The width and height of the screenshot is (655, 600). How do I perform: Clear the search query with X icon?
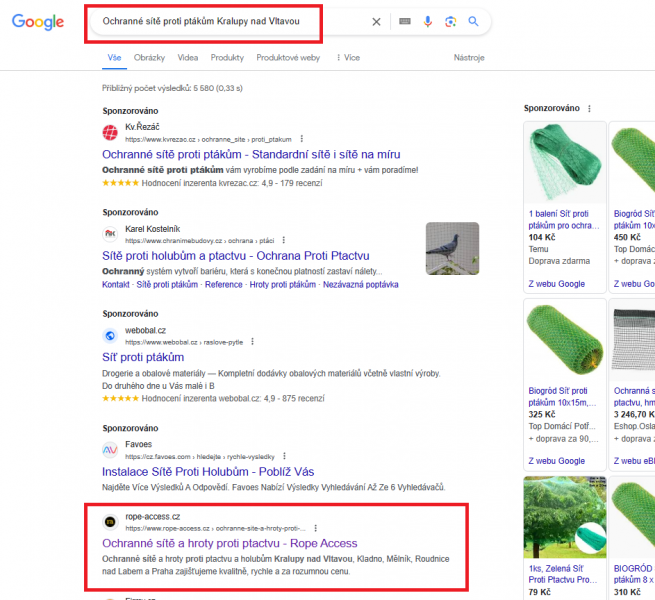376,22
